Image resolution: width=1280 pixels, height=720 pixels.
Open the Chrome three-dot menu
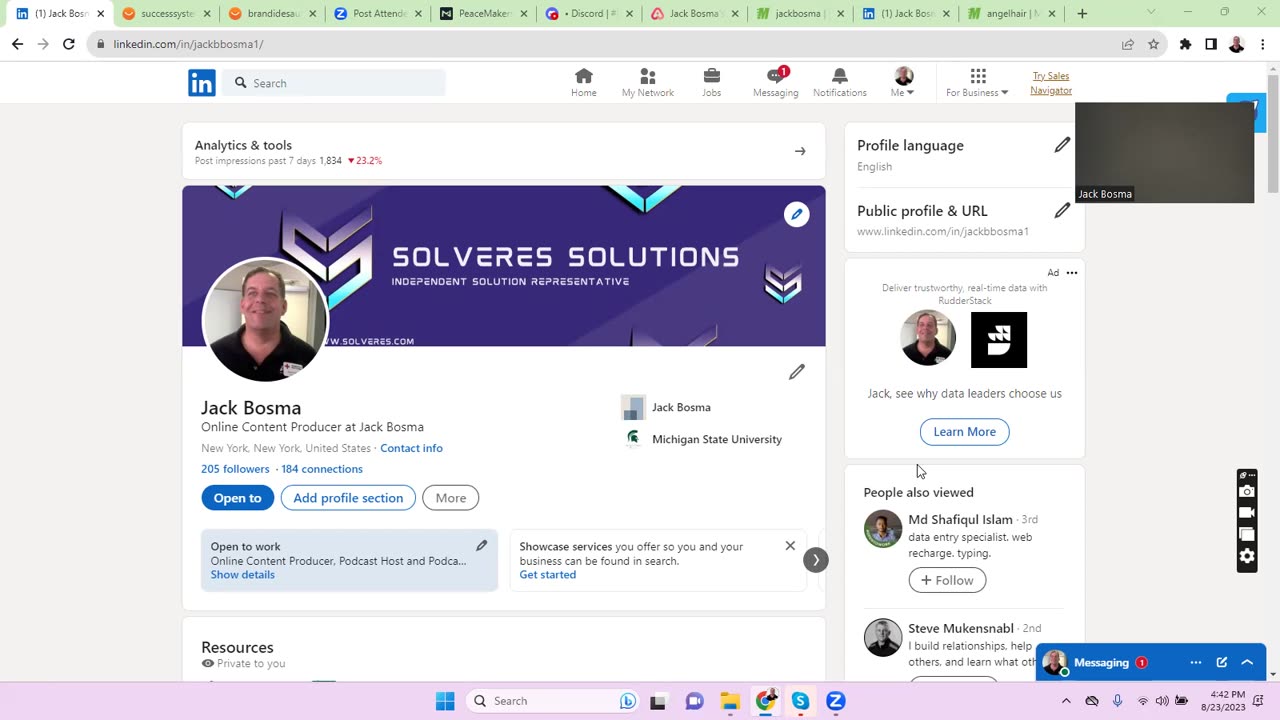1263,44
